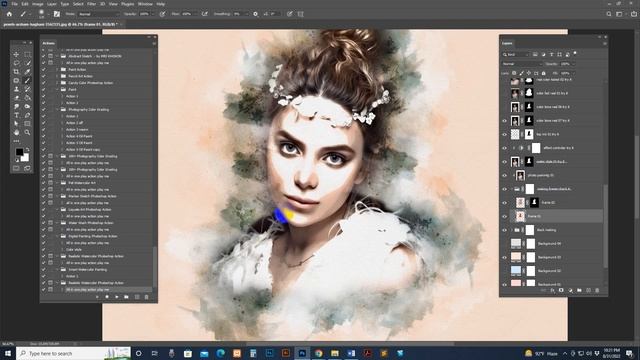This screenshot has width=640, height=360.
Task: Delete action using Actions panel trash
Action: (147, 297)
